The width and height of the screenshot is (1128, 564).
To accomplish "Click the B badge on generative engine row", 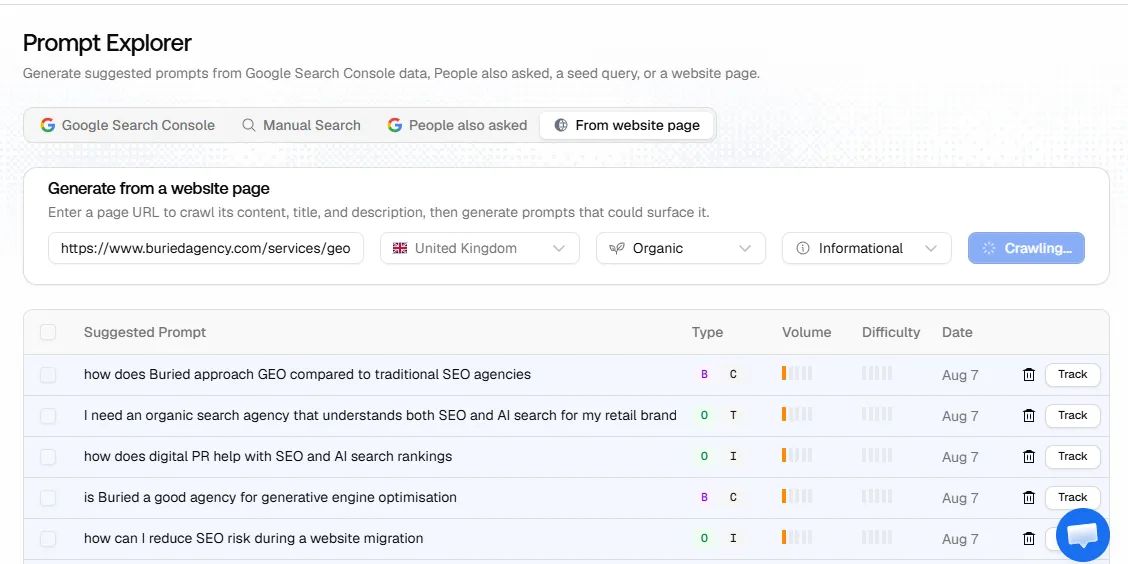I will click(704, 498).
